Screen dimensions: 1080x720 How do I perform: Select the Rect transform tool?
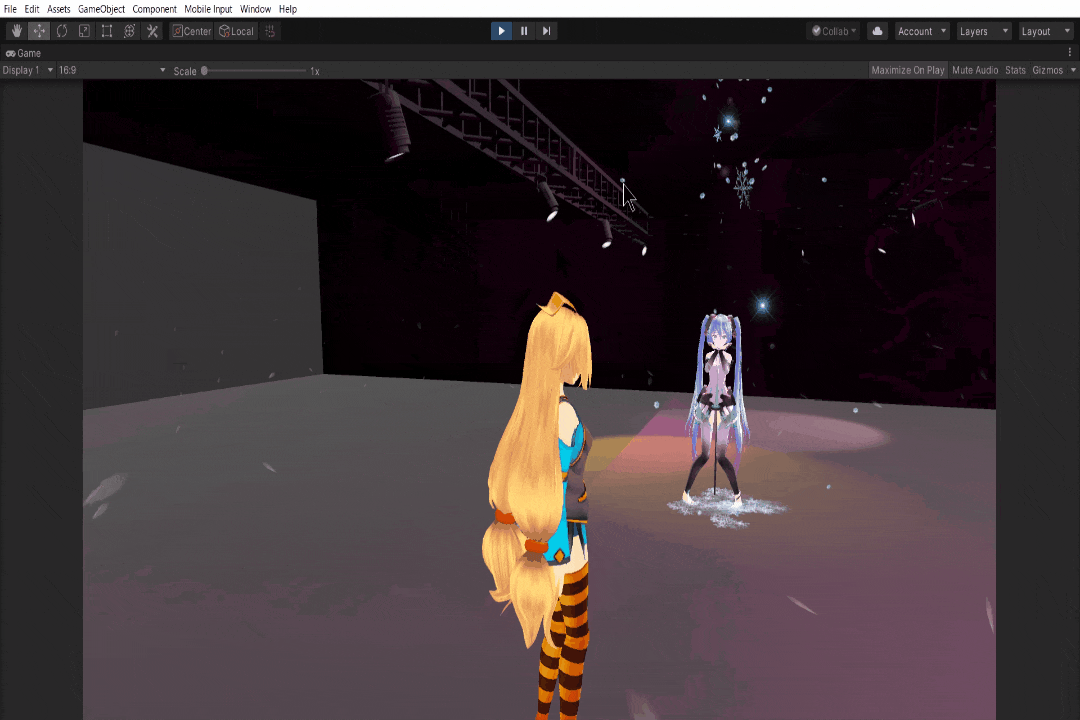point(107,31)
